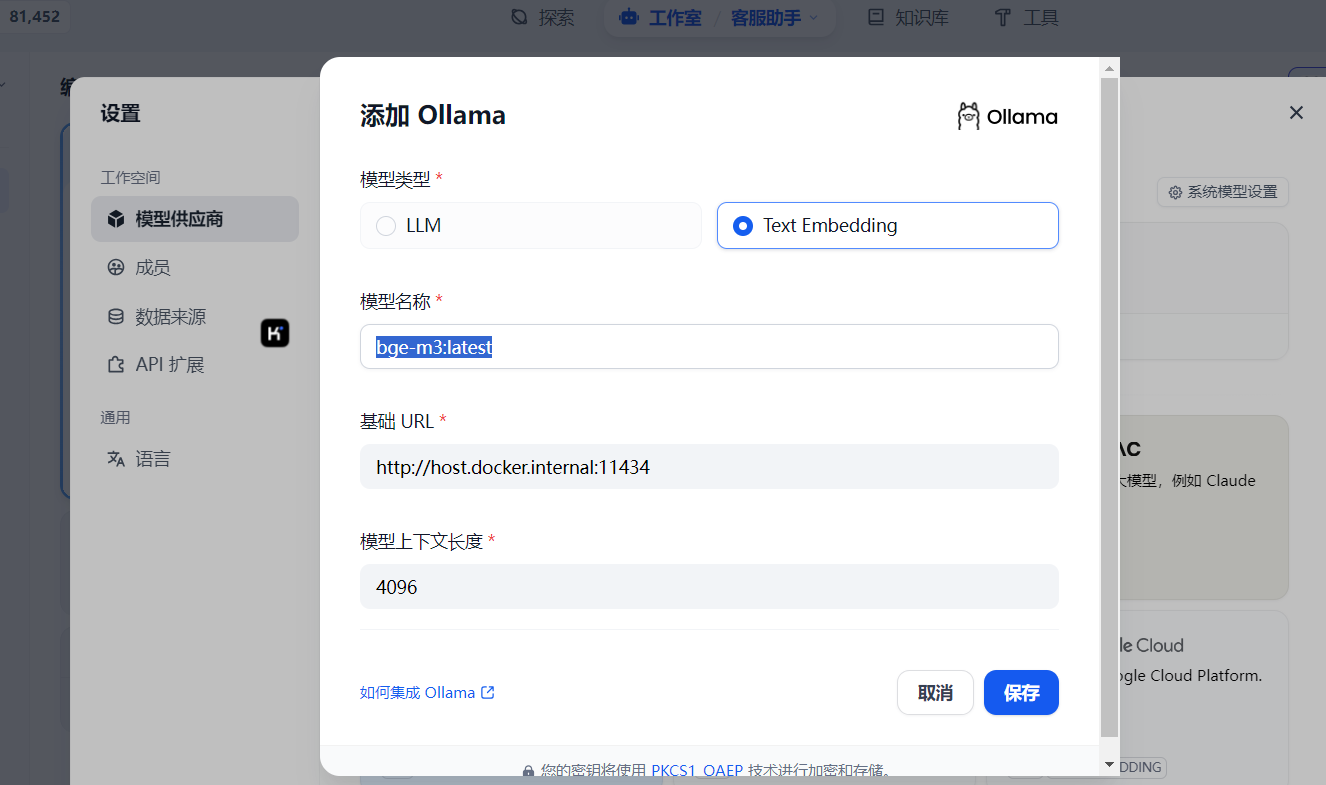Open system model settings button
1326x785 pixels.
(1223, 192)
